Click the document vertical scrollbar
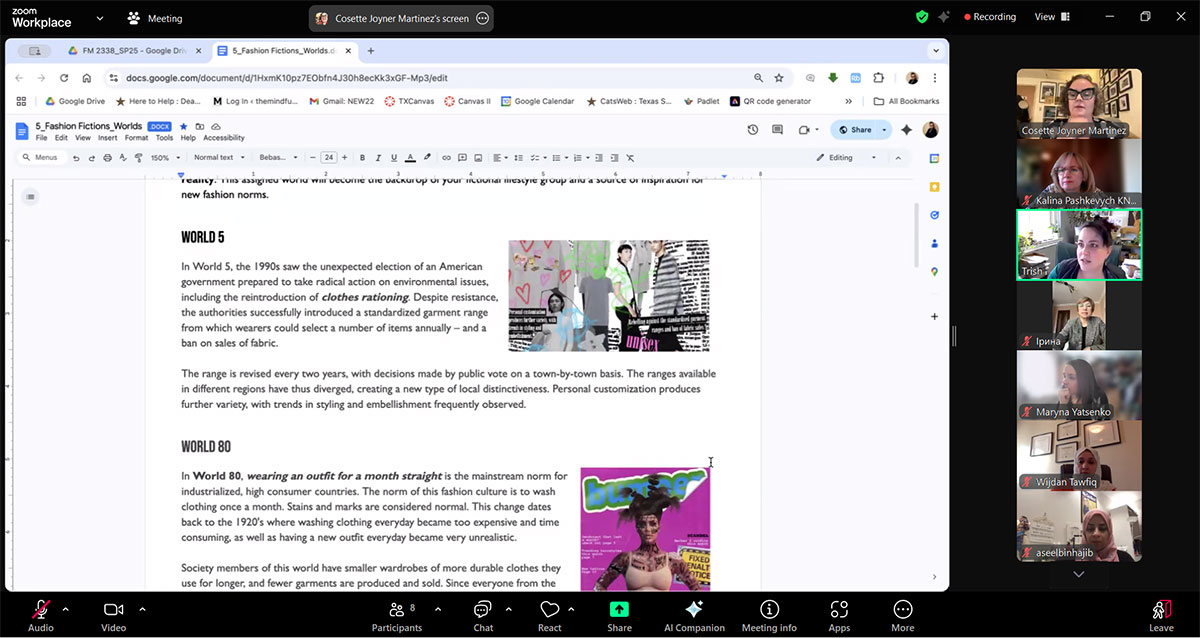This screenshot has height=638, width=1200. click(x=916, y=236)
